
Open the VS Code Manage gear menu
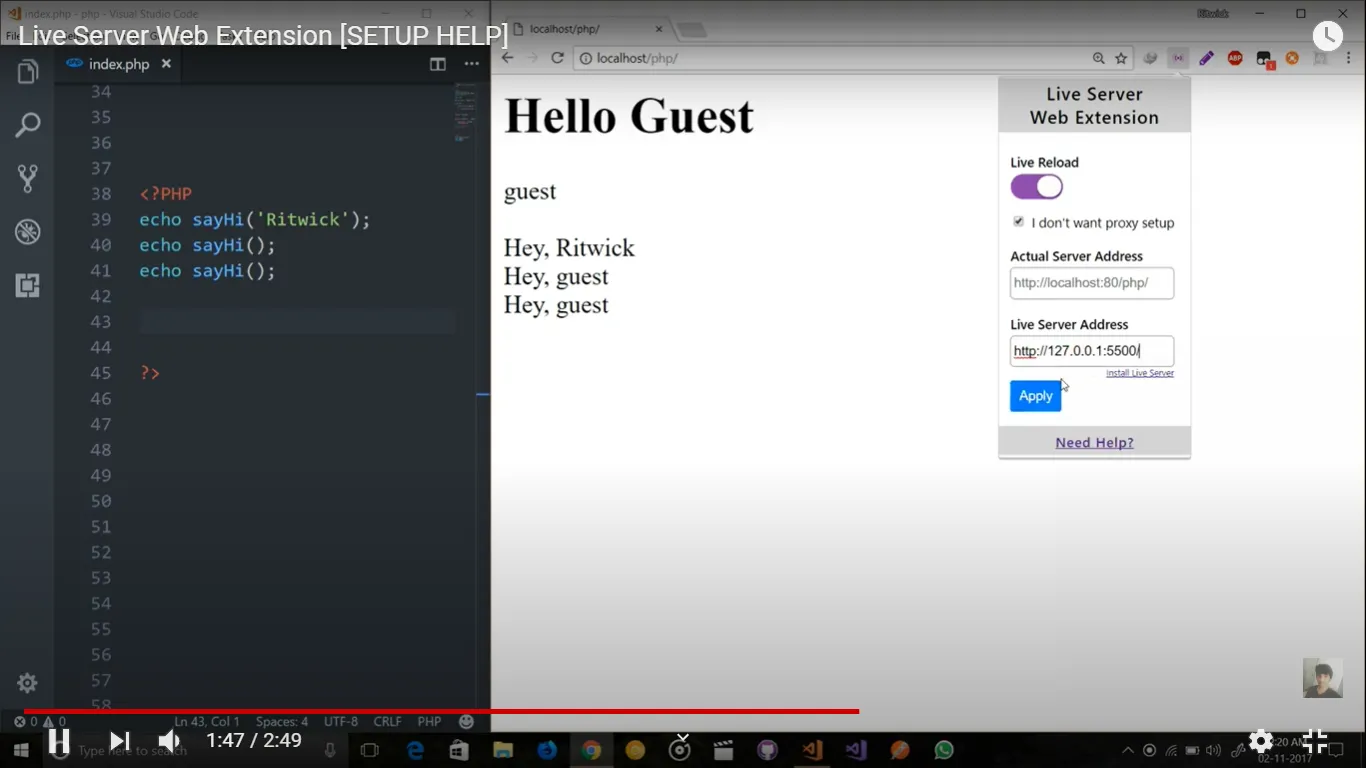(27, 683)
